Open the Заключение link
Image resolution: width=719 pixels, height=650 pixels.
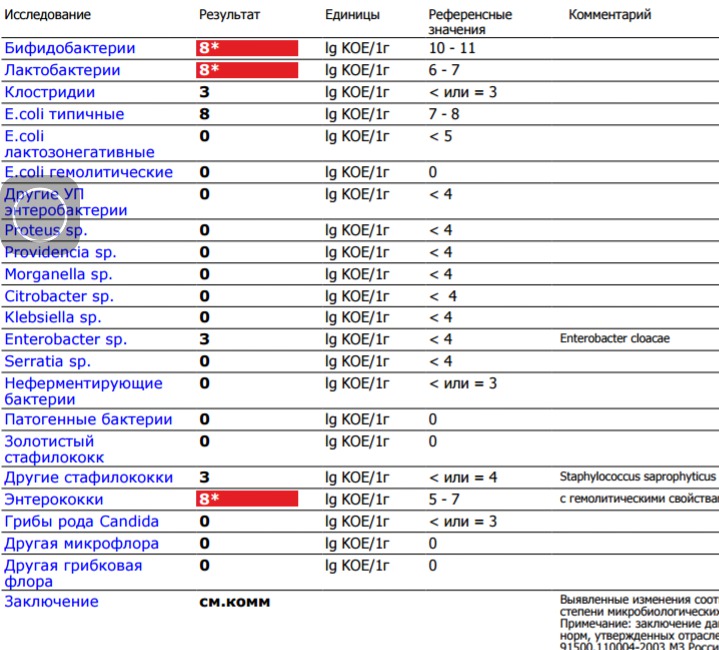pos(51,602)
